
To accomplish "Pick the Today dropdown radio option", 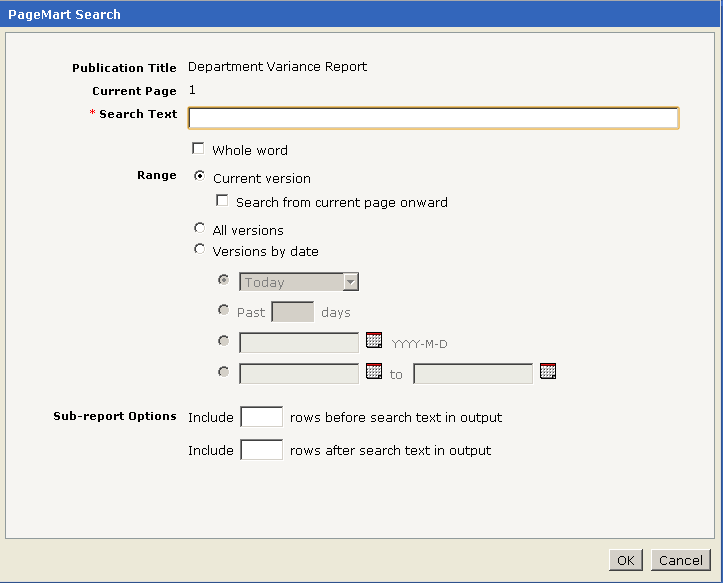I will (224, 280).
